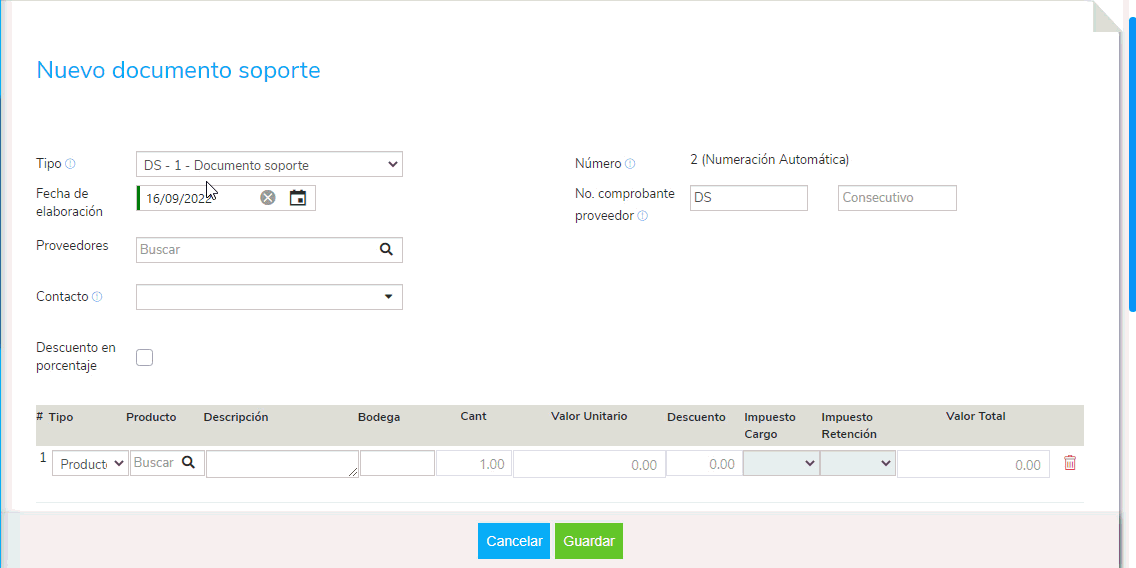Image resolution: width=1136 pixels, height=568 pixels.
Task: Click the Descripción text area in row 1
Action: click(x=282, y=463)
